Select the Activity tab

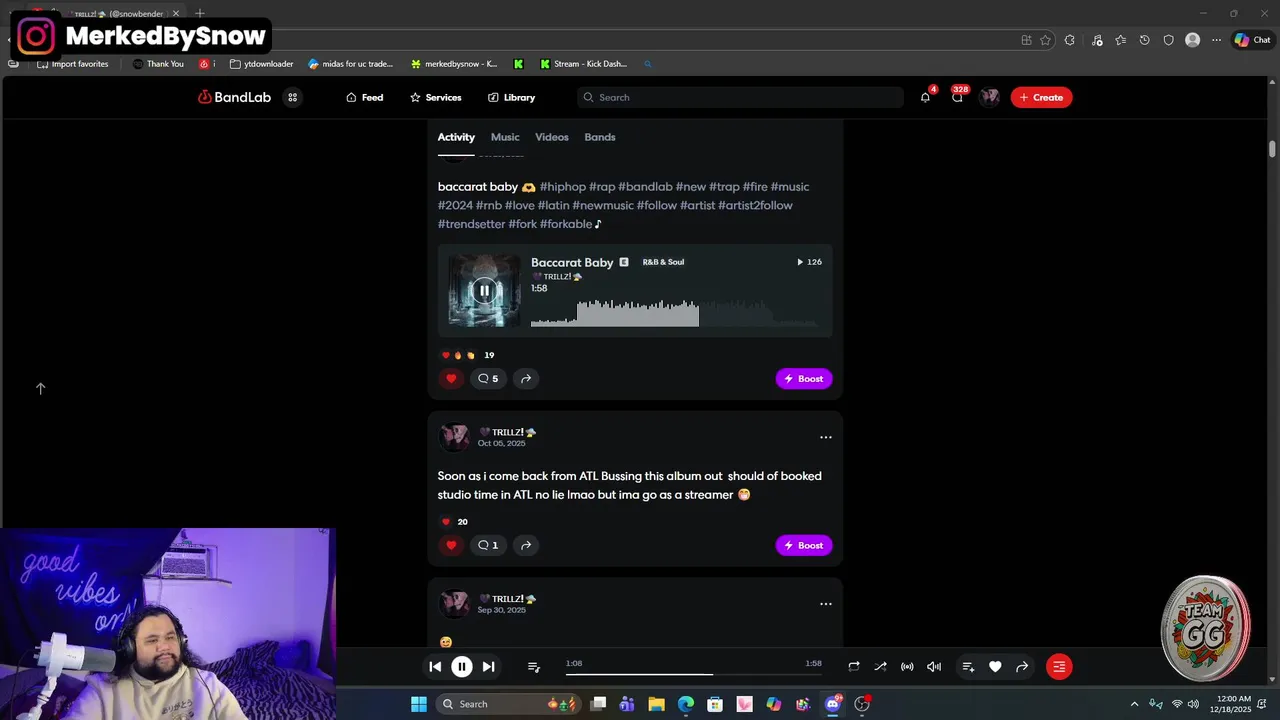point(456,137)
